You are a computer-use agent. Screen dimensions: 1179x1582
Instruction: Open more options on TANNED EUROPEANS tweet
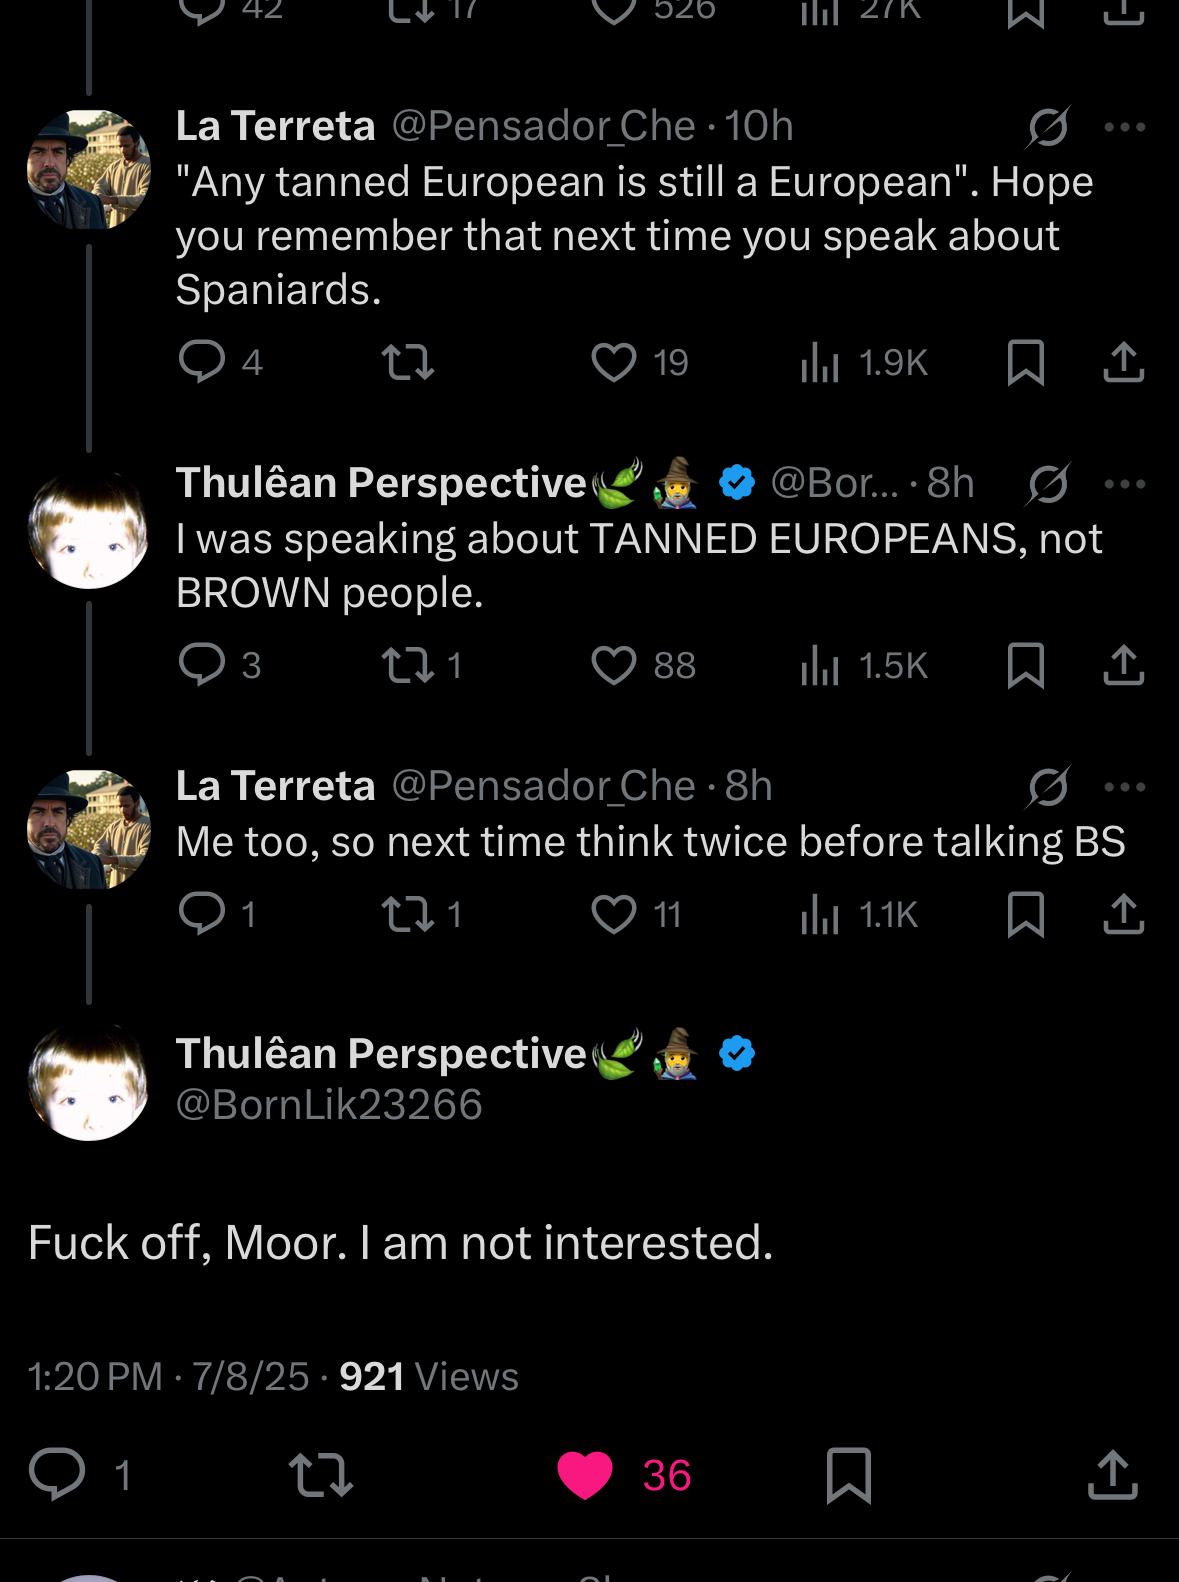tap(1125, 484)
